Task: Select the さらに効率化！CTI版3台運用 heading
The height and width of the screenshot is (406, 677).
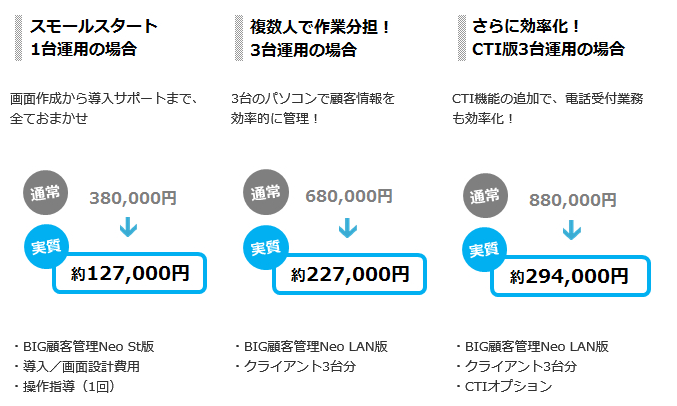Action: tap(548, 38)
